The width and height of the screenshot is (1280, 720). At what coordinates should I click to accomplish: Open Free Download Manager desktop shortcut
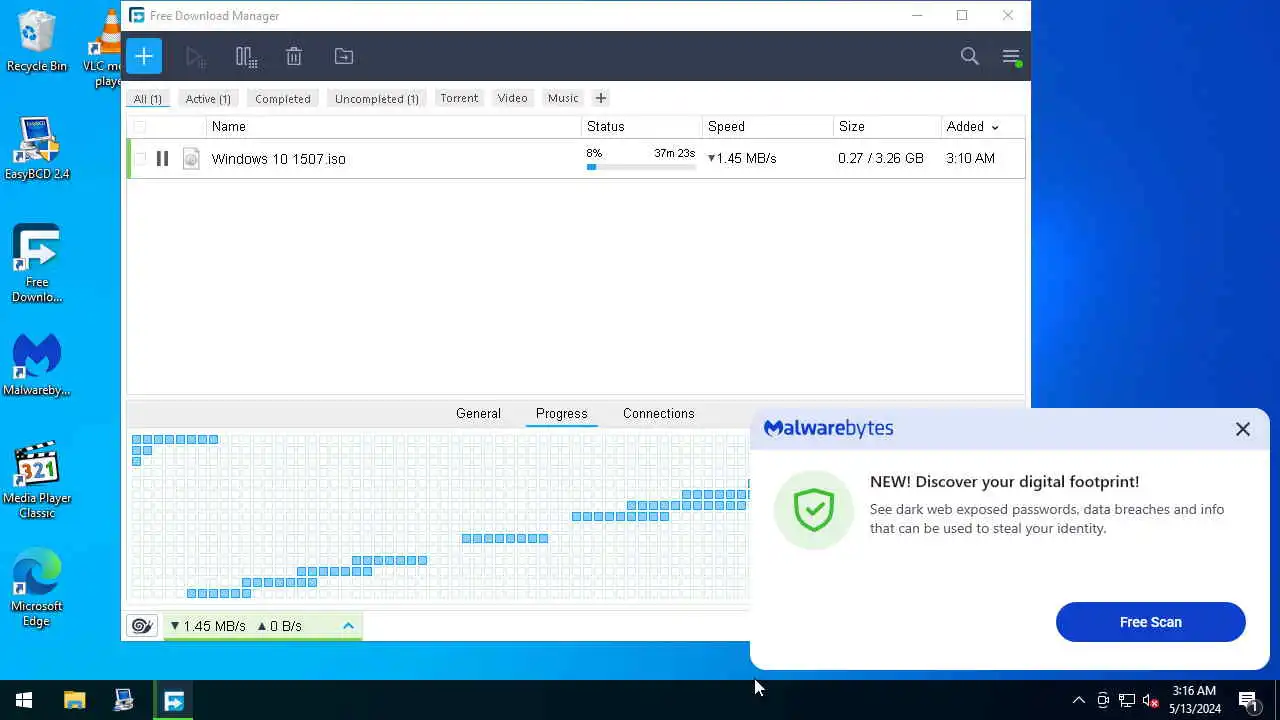(37, 264)
